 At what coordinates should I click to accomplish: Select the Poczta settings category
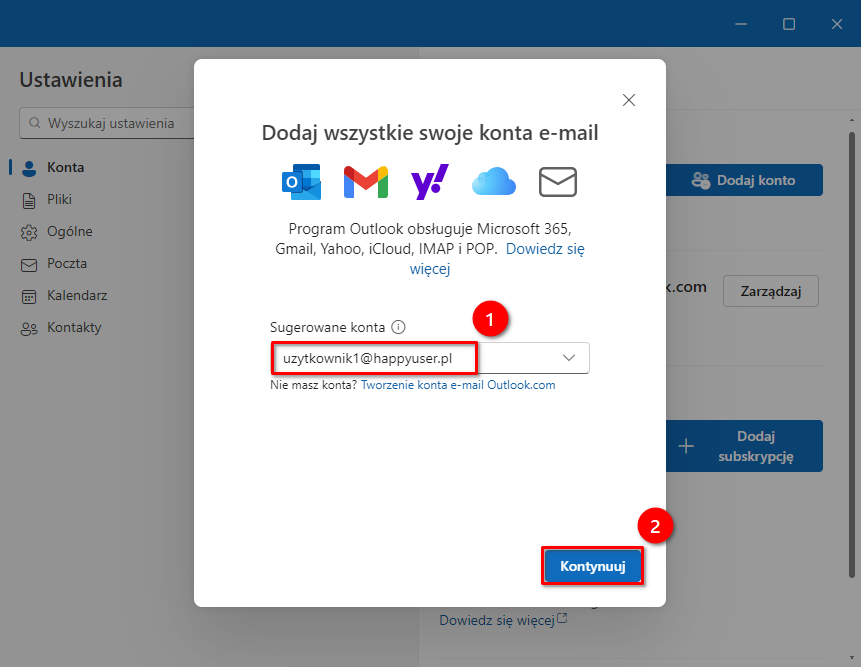pos(67,264)
